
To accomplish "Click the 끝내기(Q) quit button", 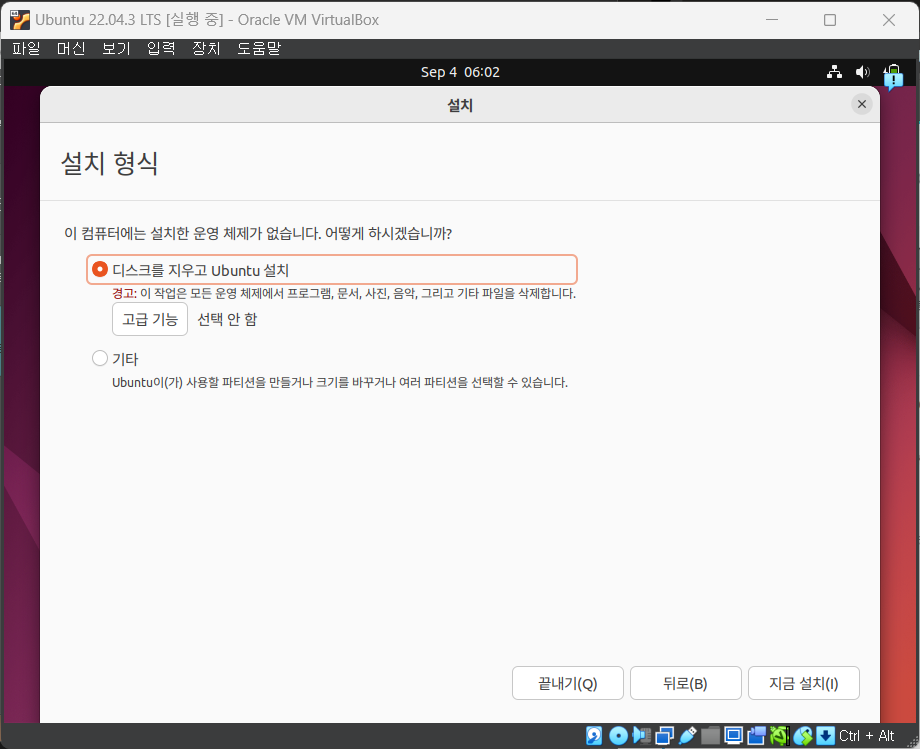I will point(567,683).
